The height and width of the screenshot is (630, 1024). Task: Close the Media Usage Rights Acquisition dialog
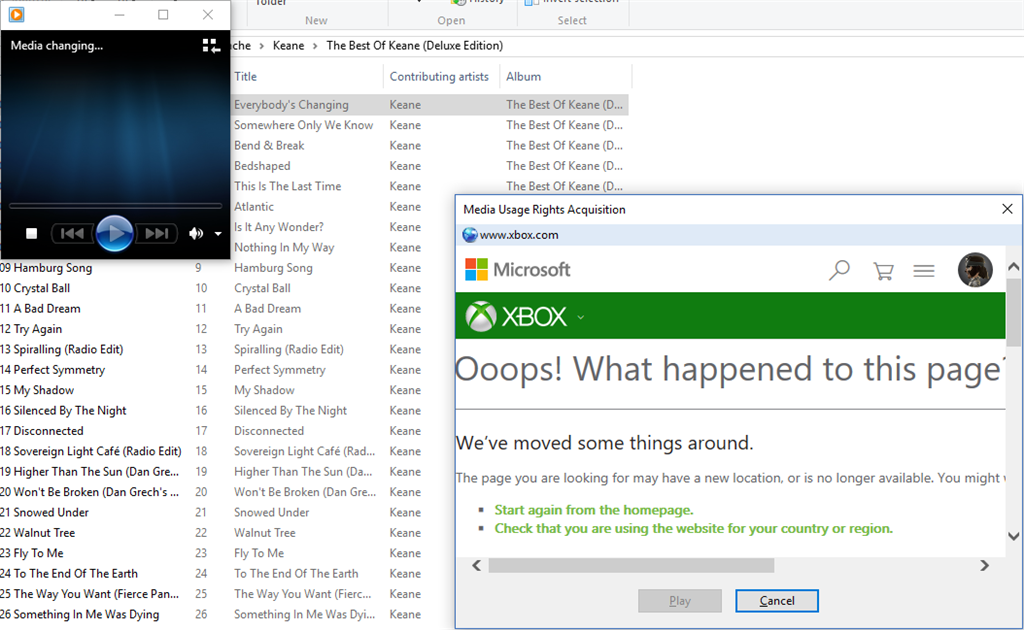[1007, 209]
